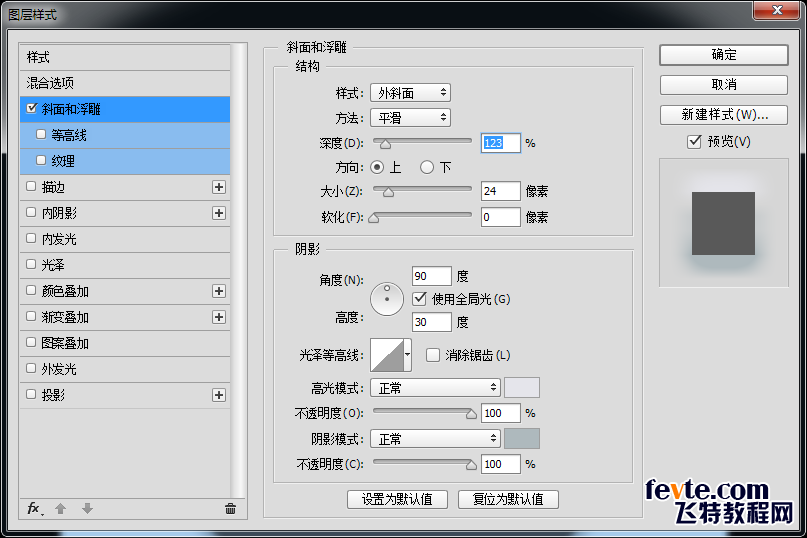
Task: Toggle the 使用全局光 checkbox
Action: click(419, 299)
